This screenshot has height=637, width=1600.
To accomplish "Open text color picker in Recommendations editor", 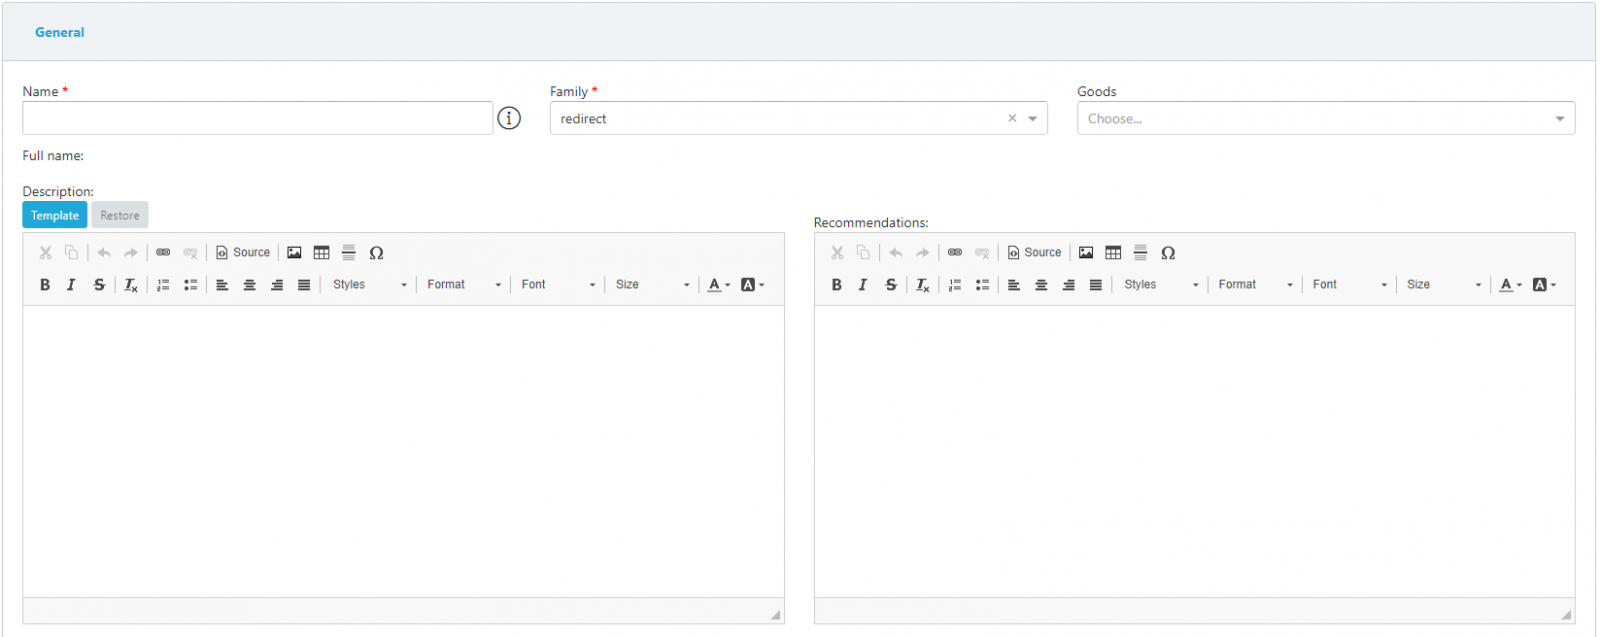I will (x=1511, y=285).
